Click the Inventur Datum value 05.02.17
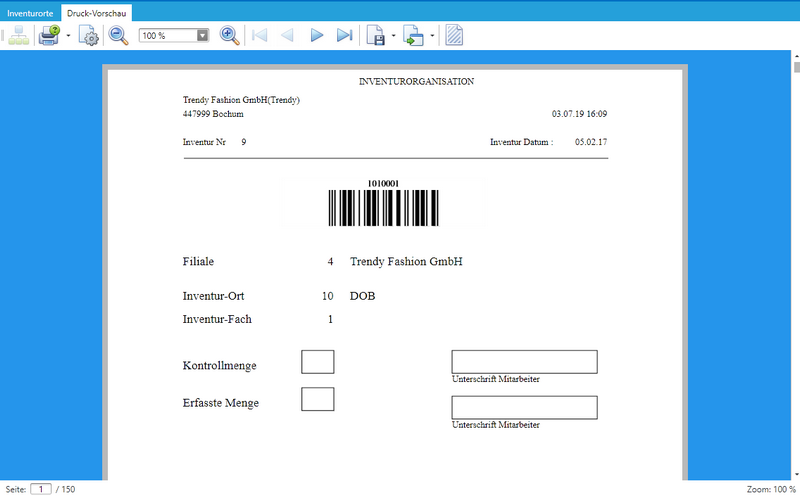Image resolution: width=800 pixels, height=496 pixels. (591, 142)
